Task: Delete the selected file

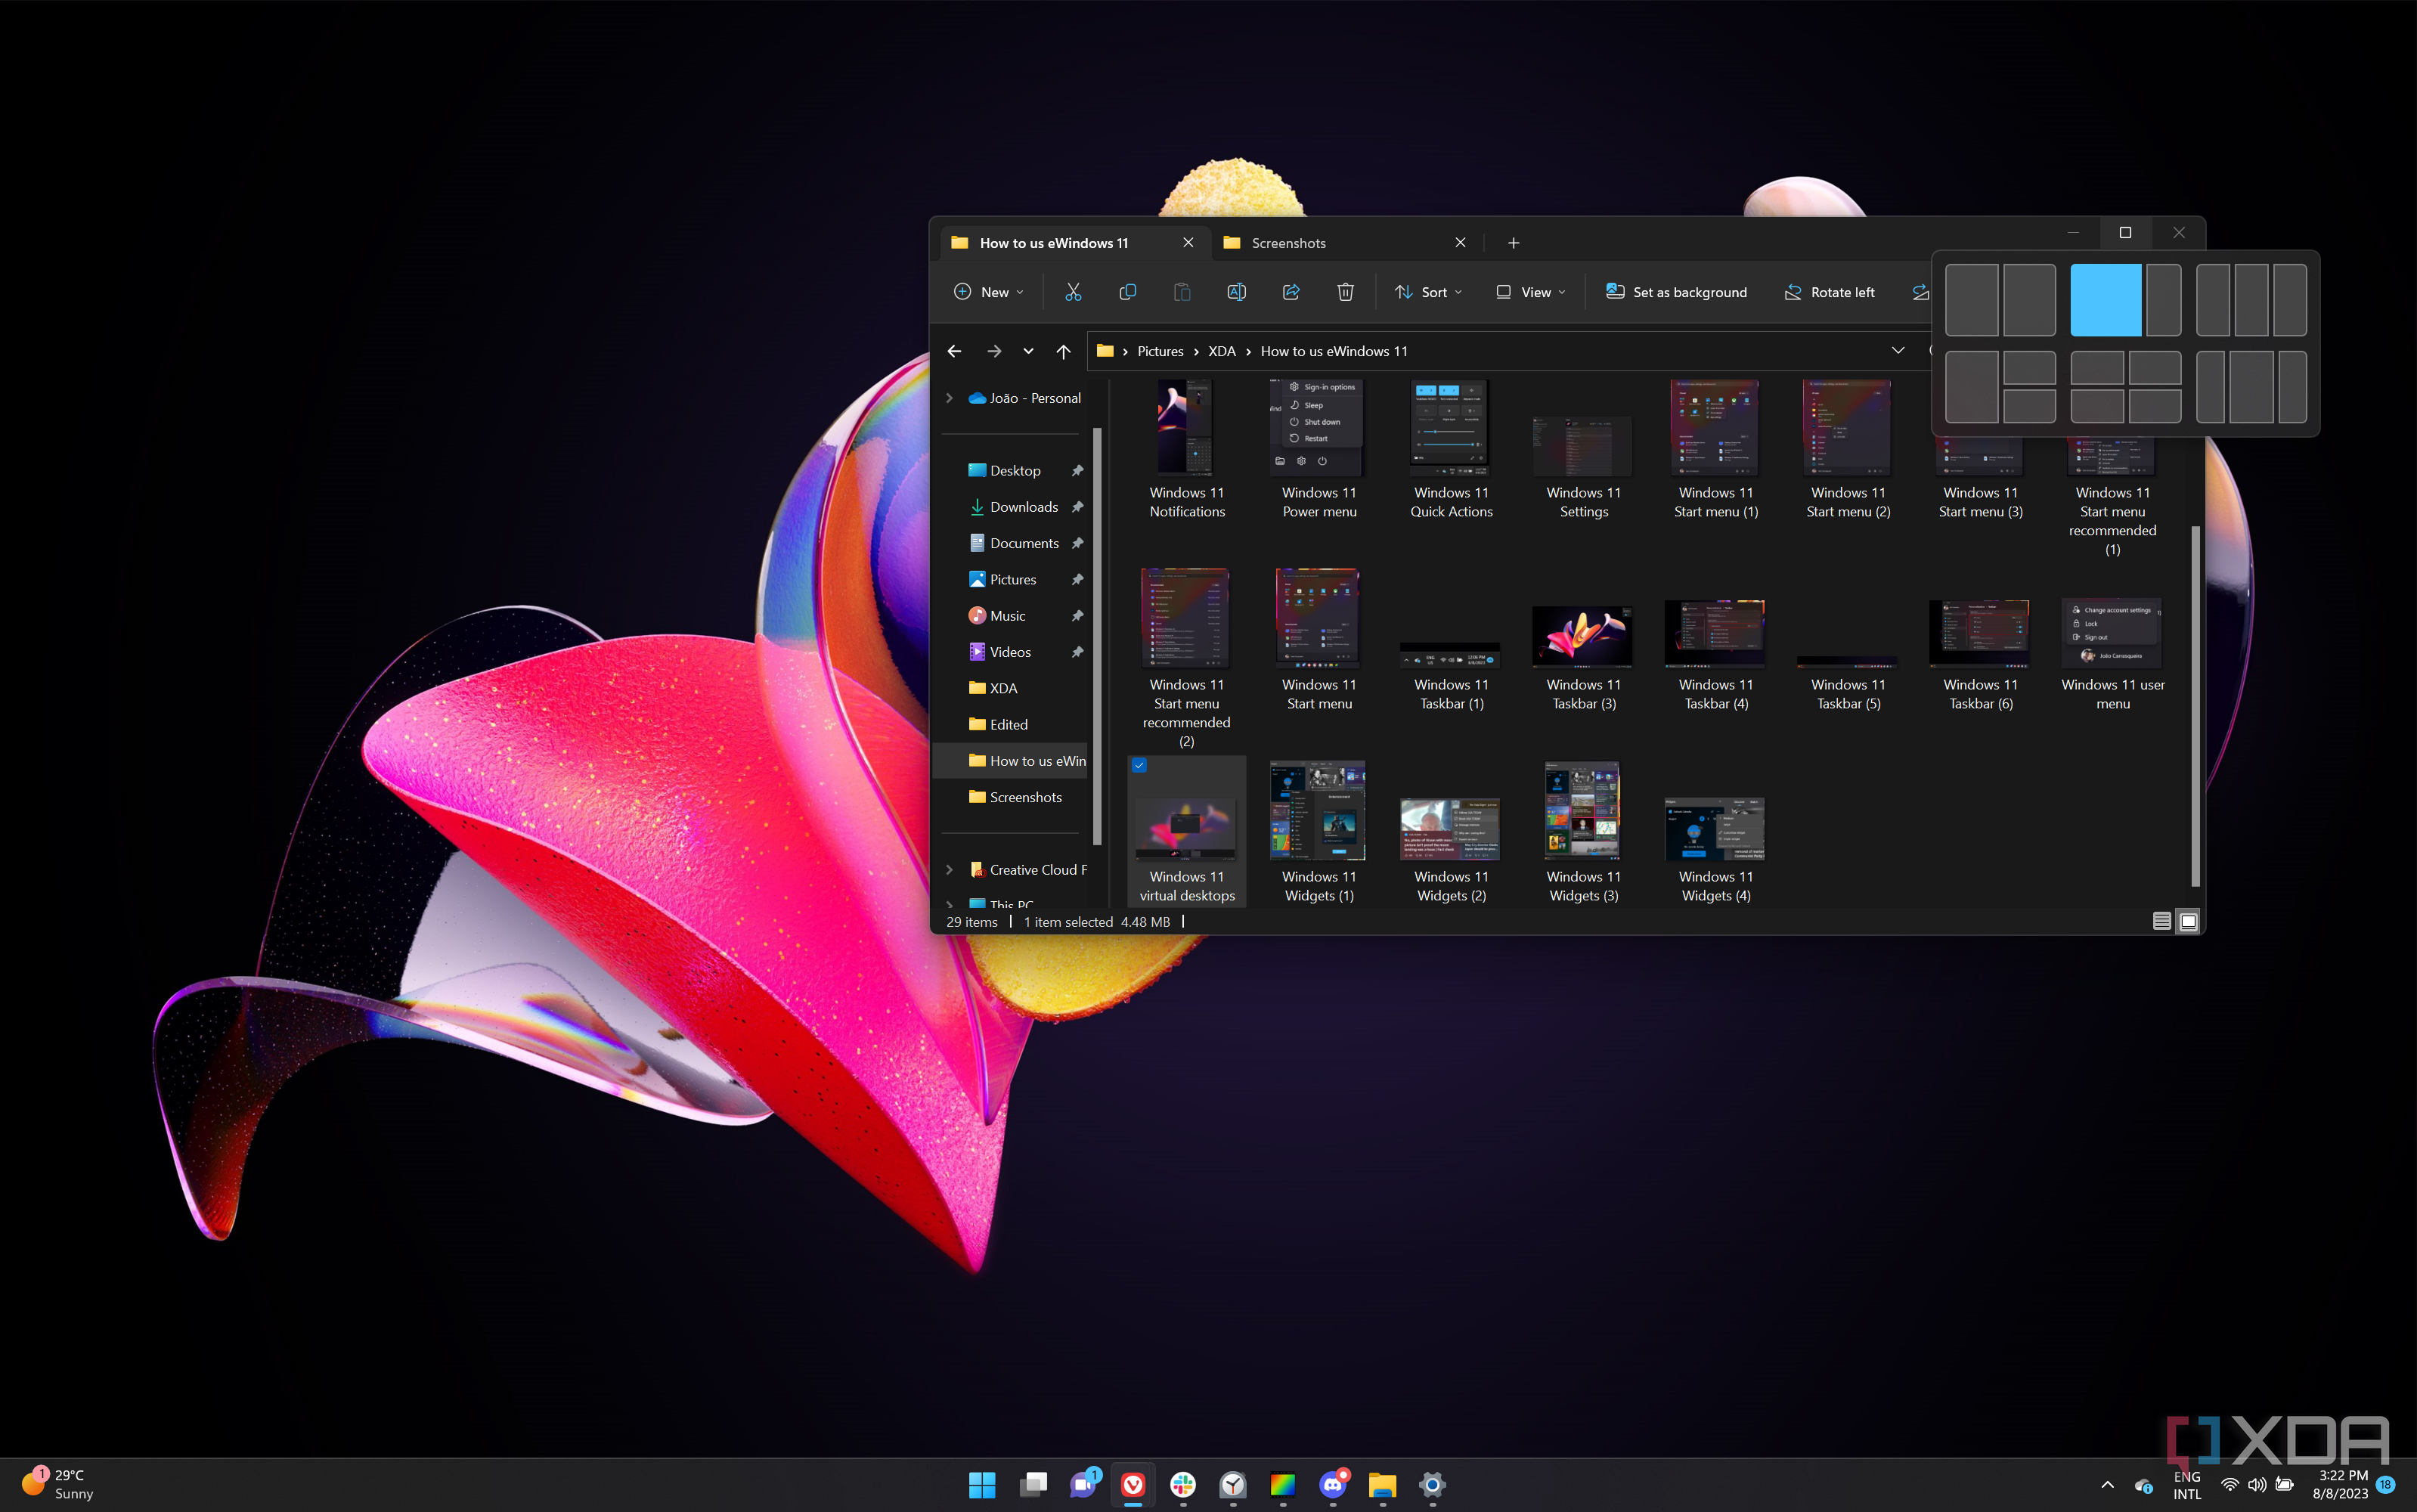Action: tap(1345, 292)
